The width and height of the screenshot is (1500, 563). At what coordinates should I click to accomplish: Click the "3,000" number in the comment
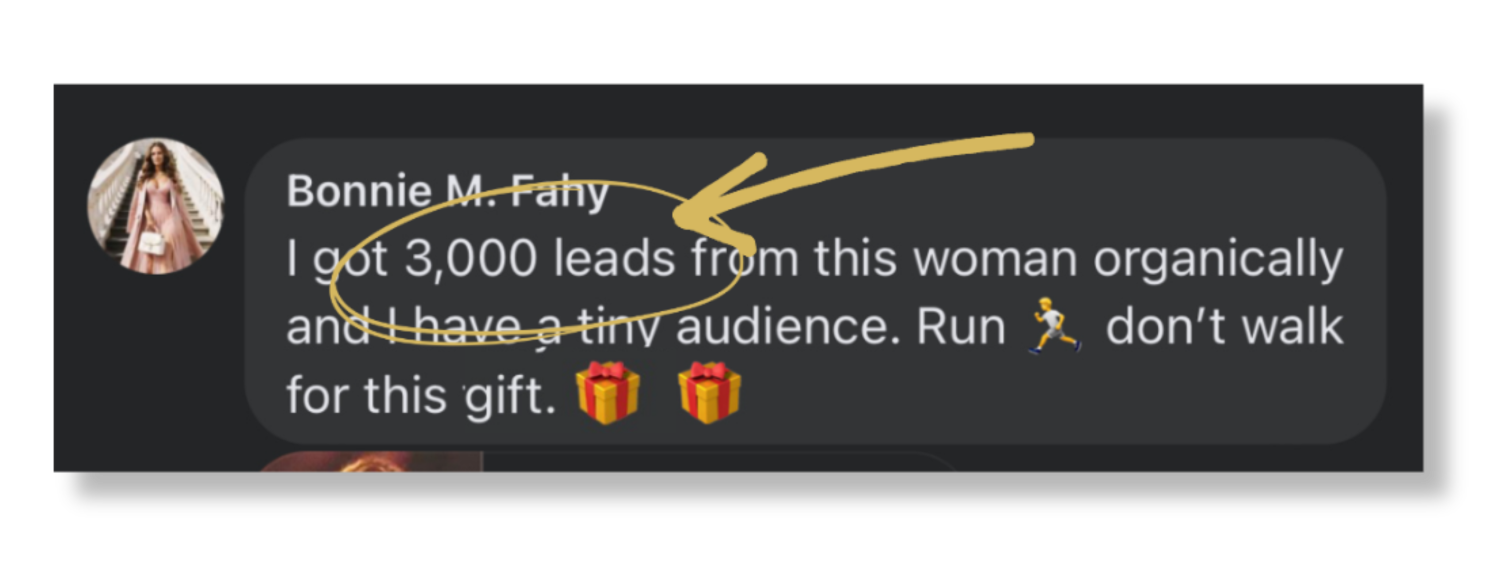[x=469, y=261]
